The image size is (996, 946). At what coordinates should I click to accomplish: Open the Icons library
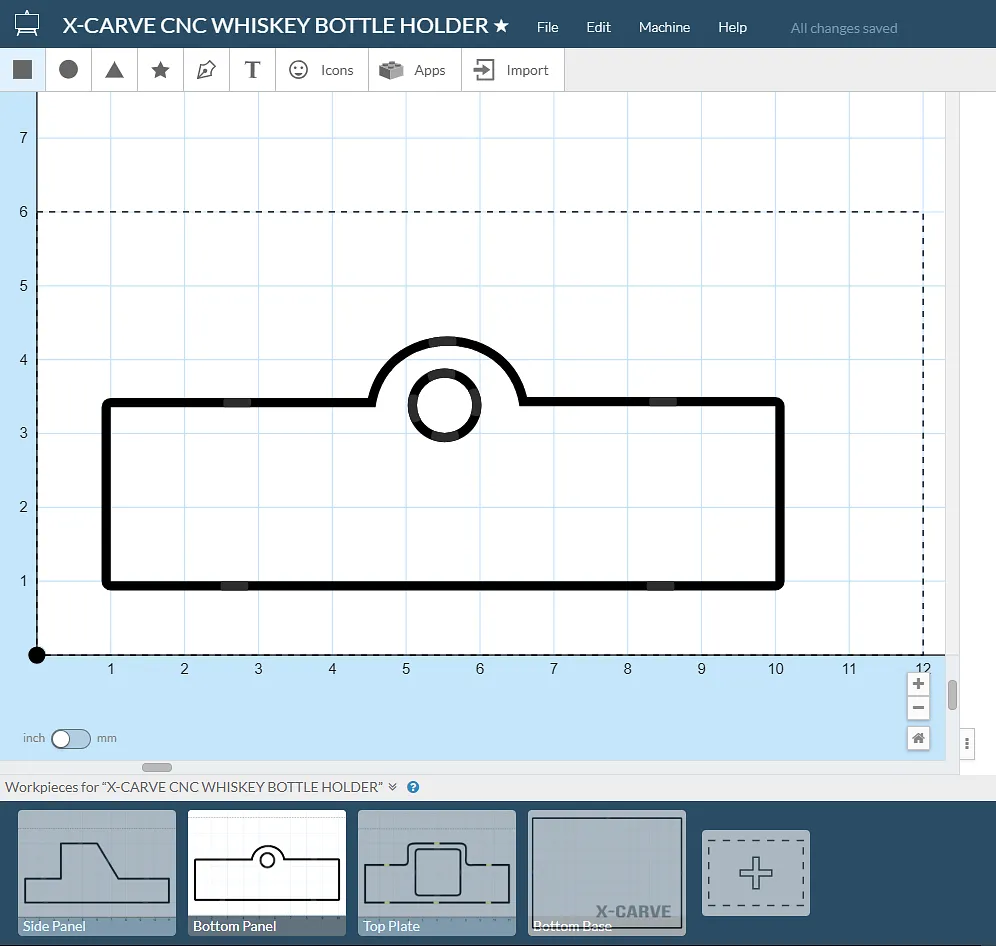point(321,70)
